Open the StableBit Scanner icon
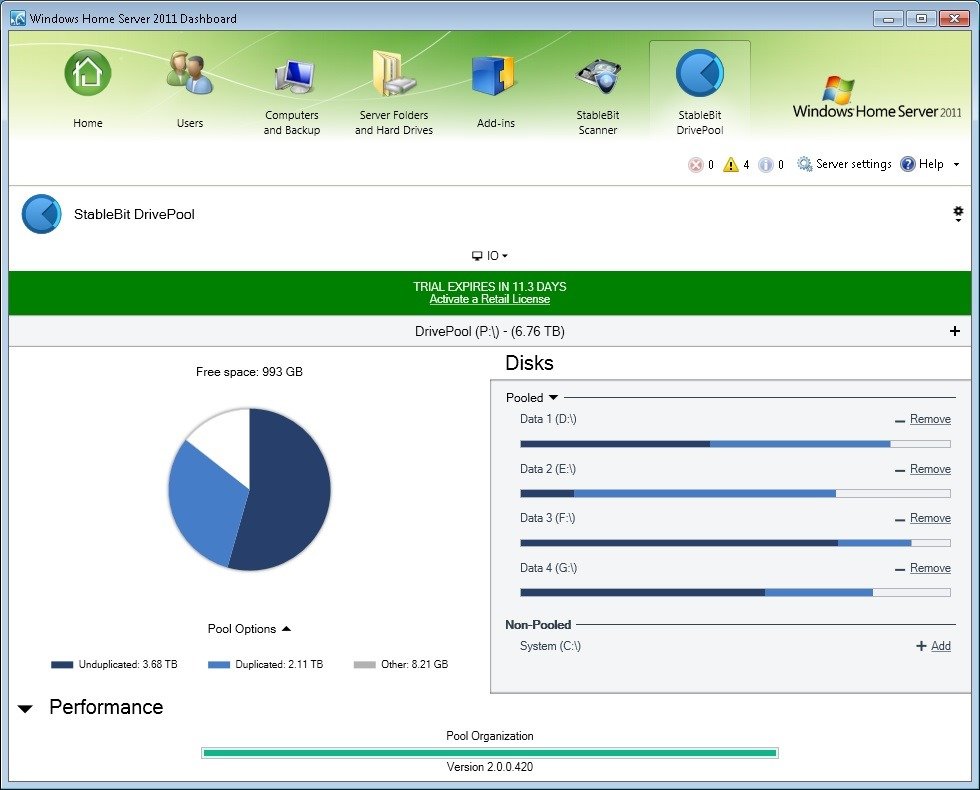This screenshot has width=980, height=790. pyautogui.click(x=598, y=78)
